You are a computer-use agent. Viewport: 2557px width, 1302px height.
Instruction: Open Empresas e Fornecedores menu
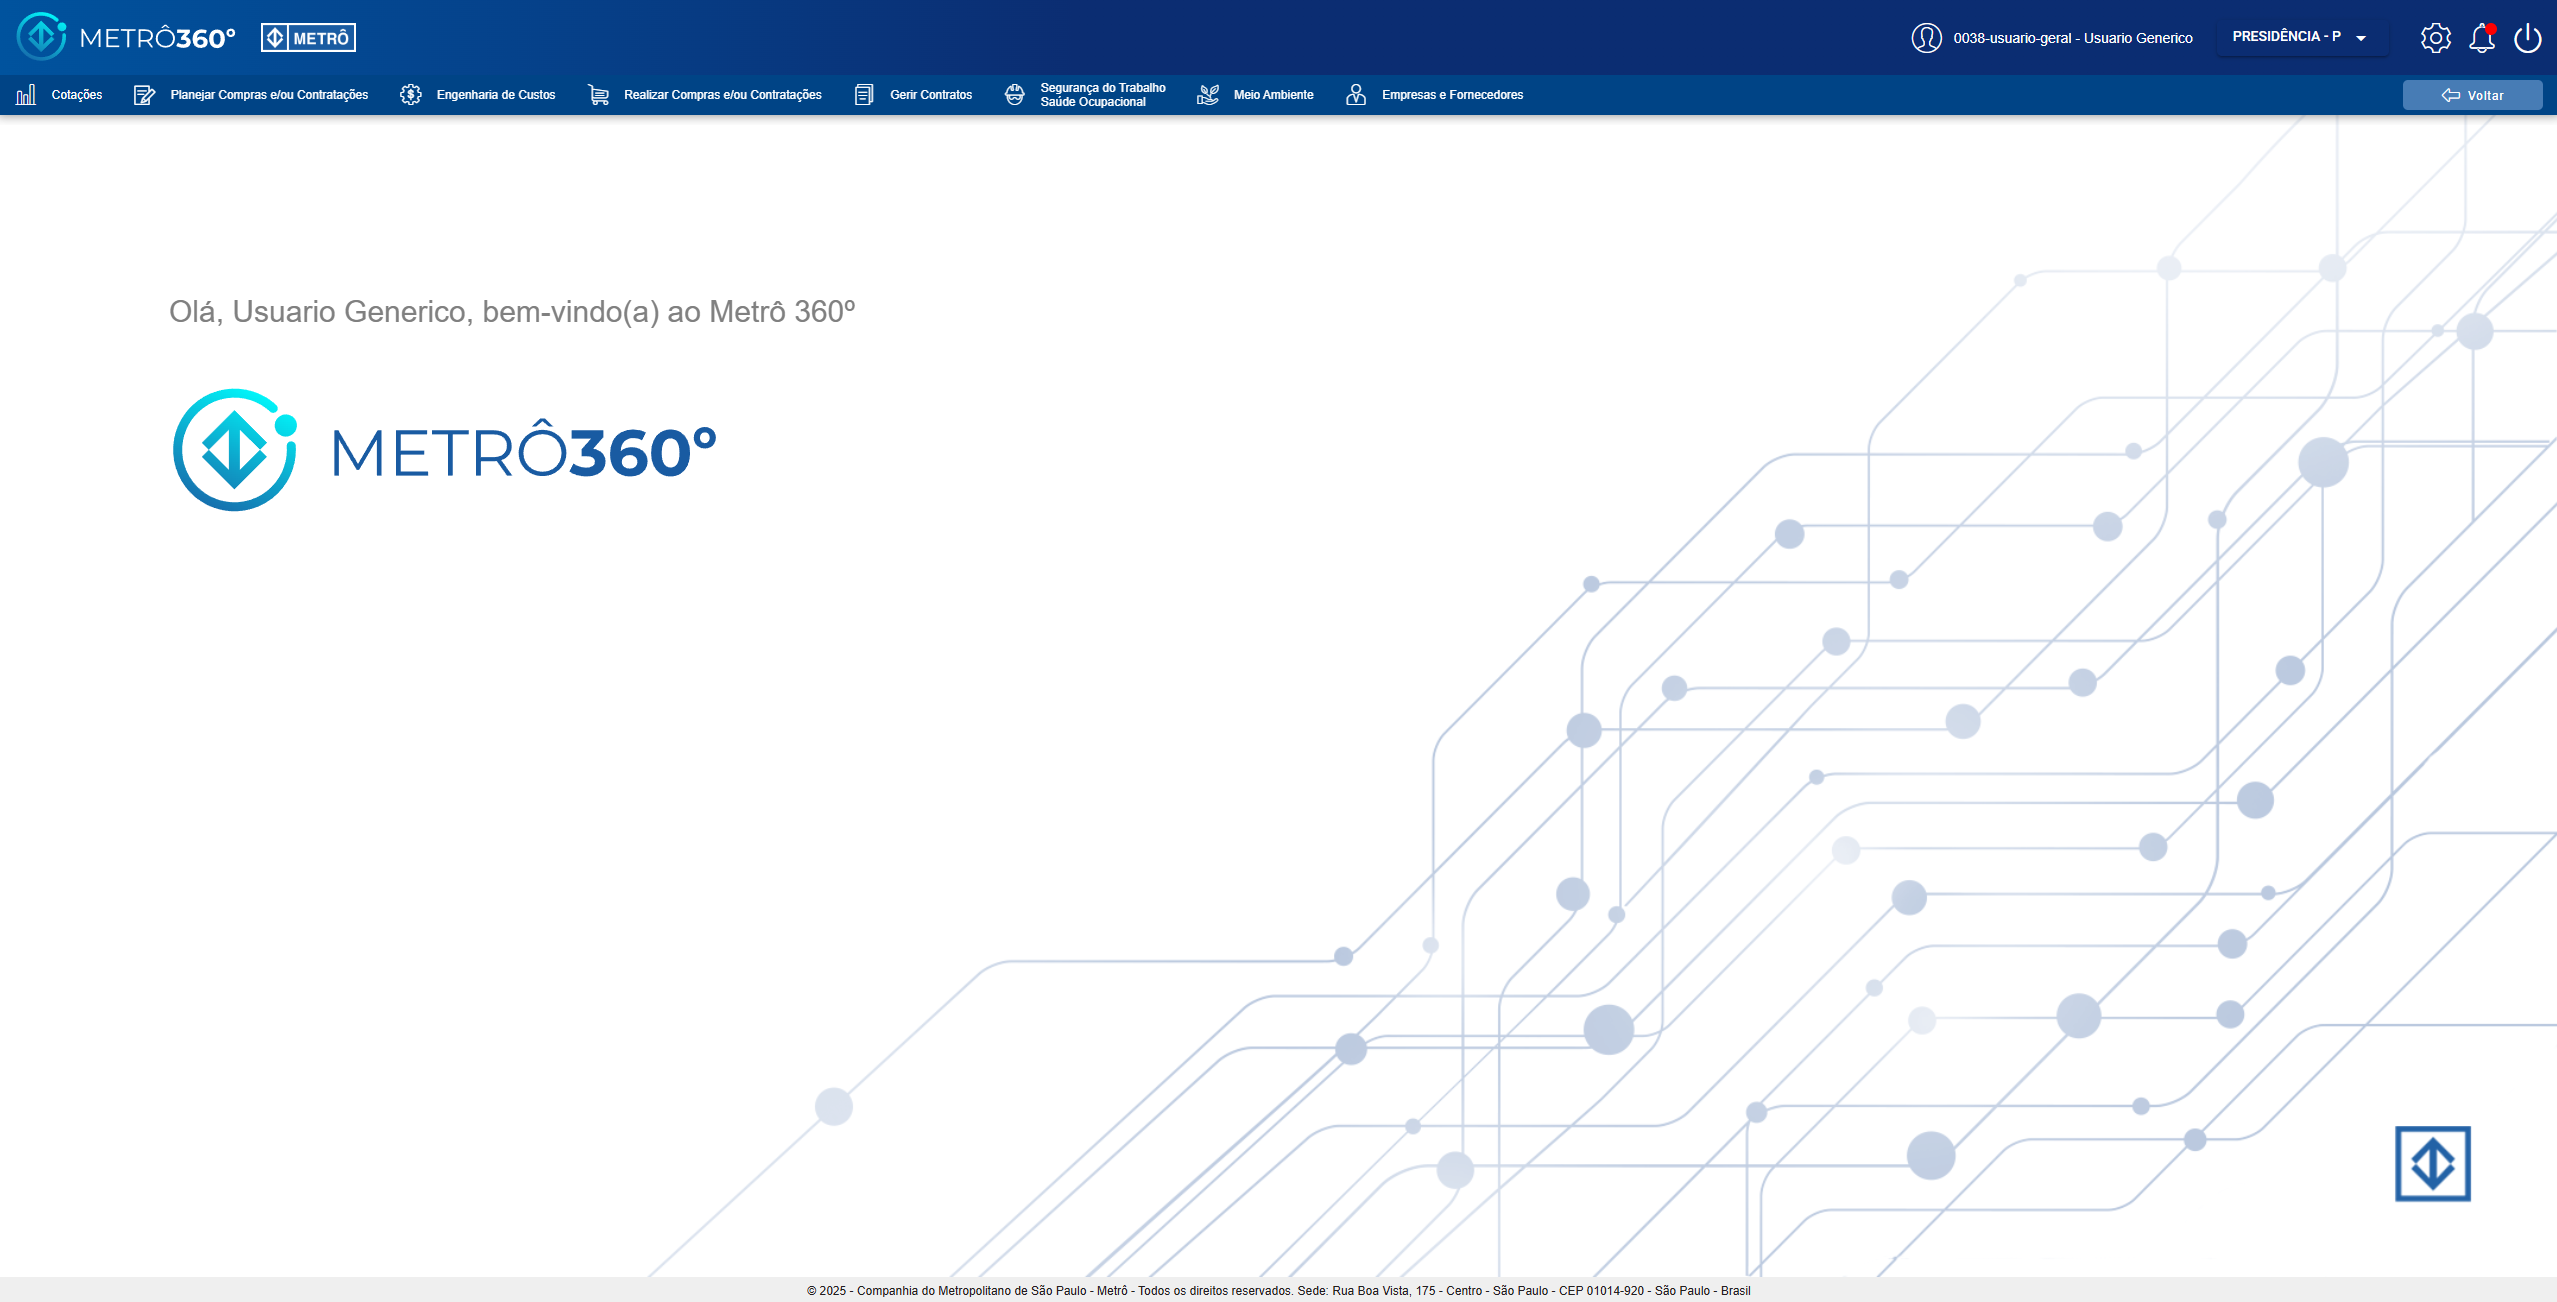pyautogui.click(x=1435, y=95)
